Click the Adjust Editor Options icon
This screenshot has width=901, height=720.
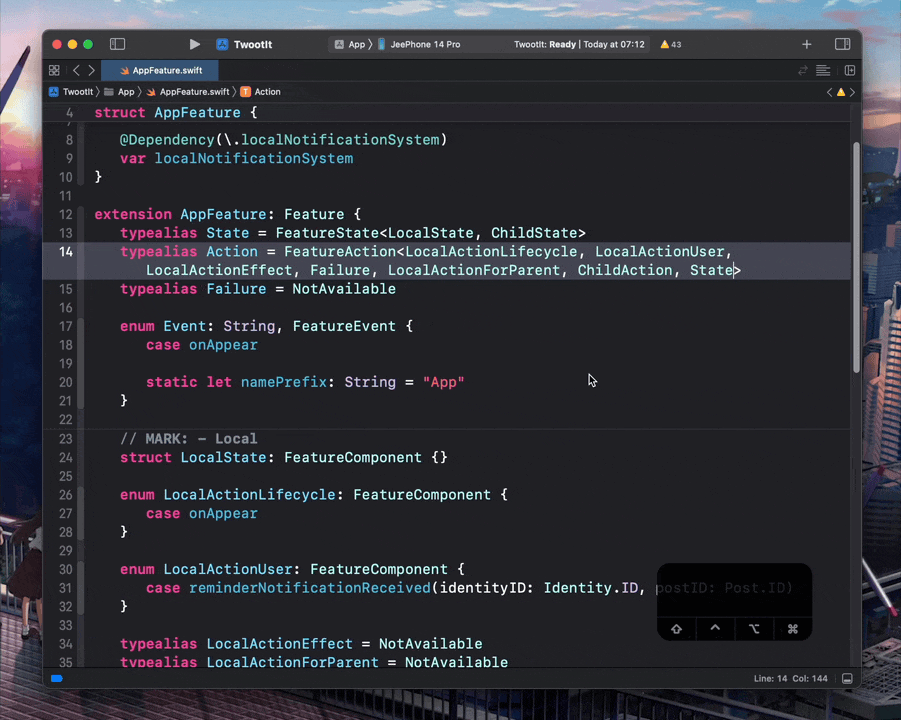point(822,70)
